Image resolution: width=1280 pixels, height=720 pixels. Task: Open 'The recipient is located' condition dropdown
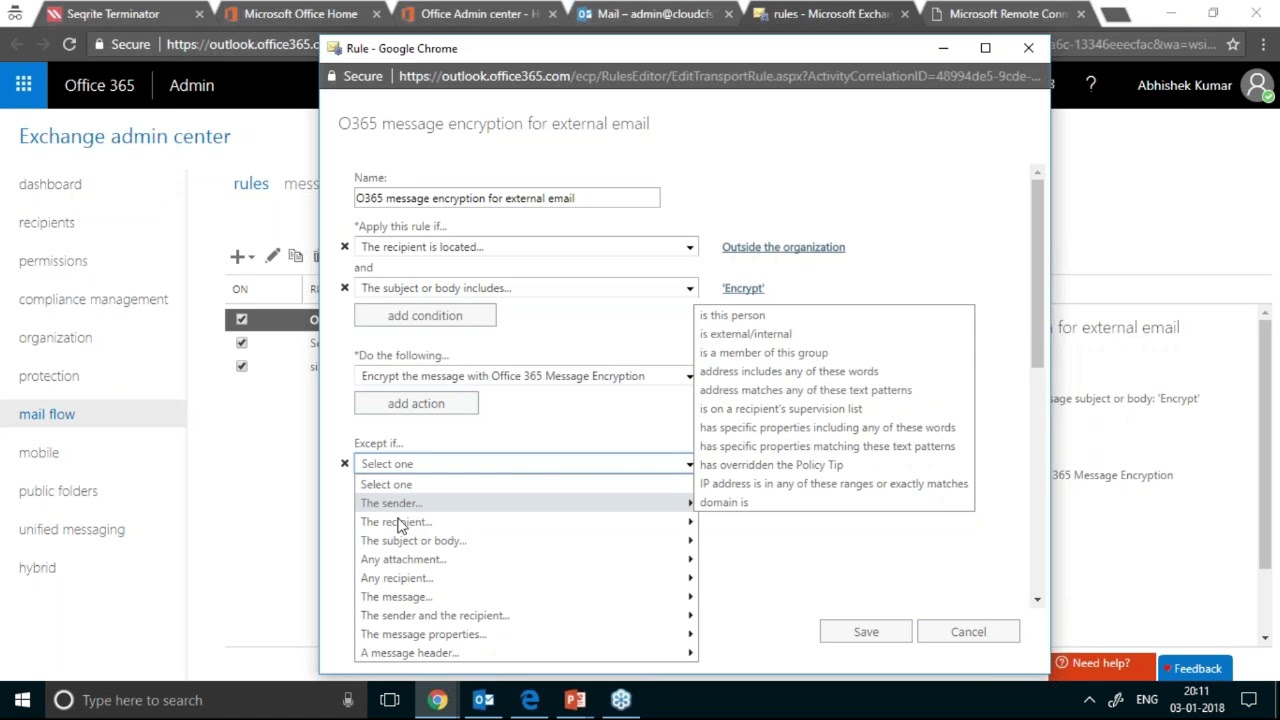(526, 247)
